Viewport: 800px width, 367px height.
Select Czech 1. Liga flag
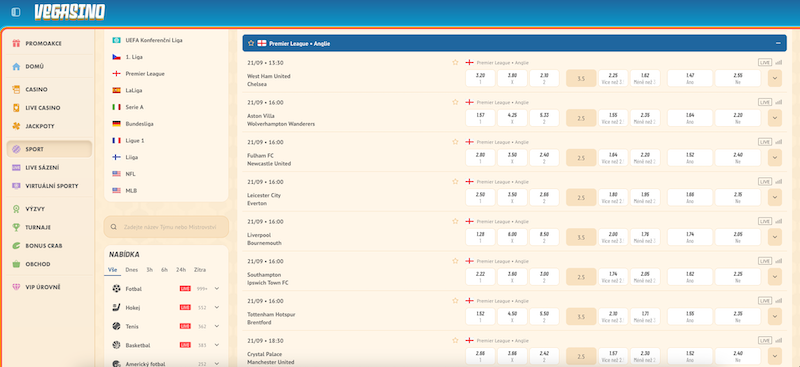click(x=116, y=57)
